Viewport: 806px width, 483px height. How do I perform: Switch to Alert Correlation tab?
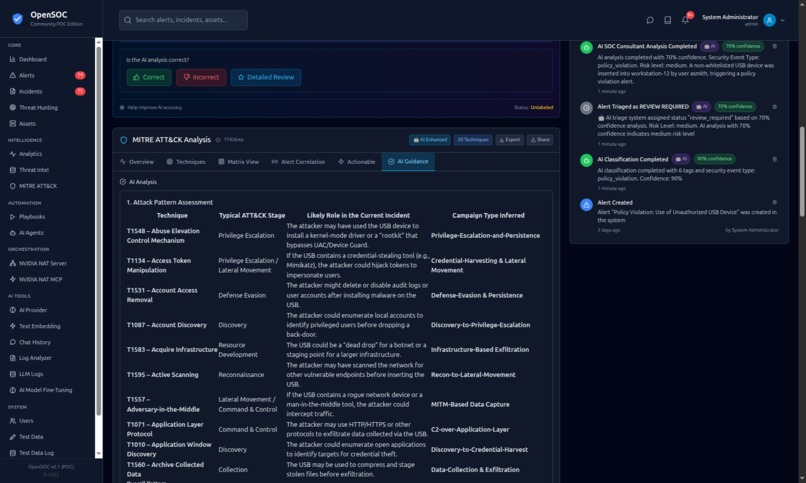[298, 162]
